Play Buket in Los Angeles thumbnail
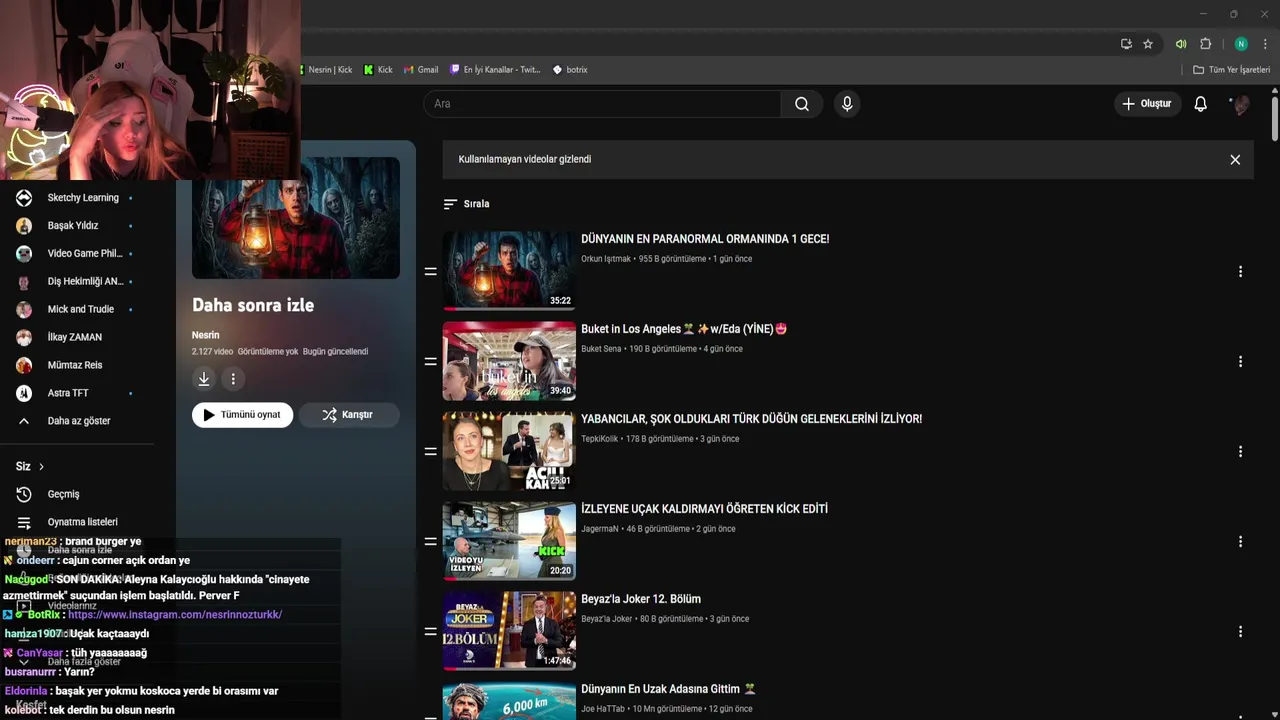The height and width of the screenshot is (720, 1280). 509,361
